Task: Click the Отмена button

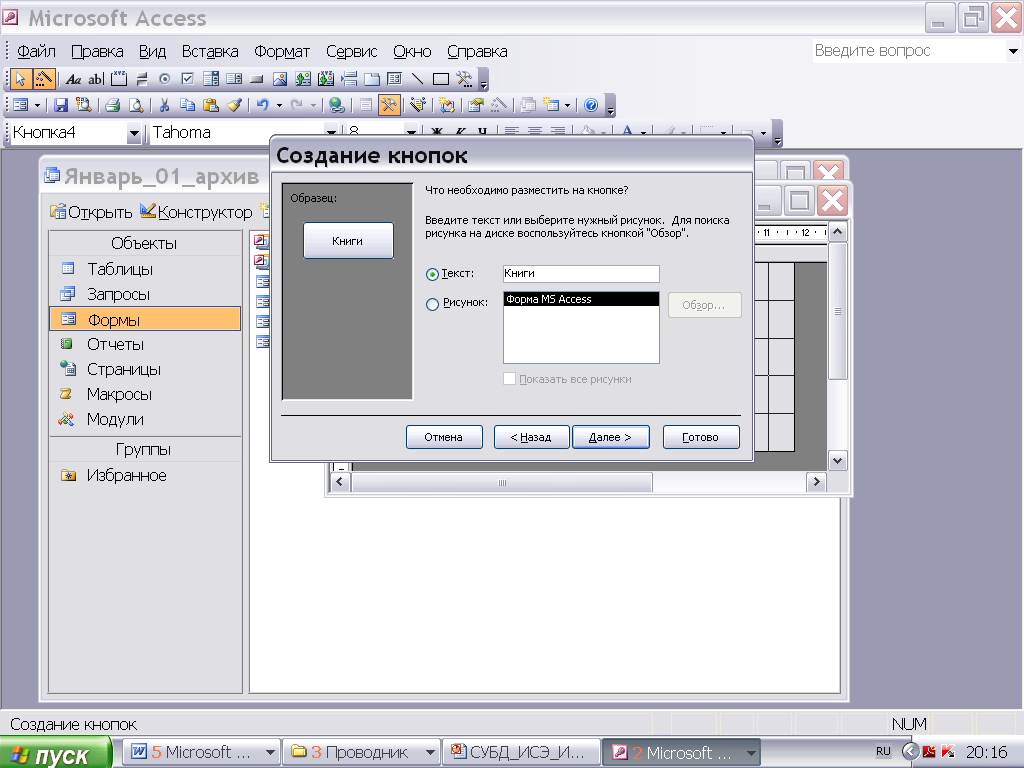Action: pyautogui.click(x=444, y=437)
